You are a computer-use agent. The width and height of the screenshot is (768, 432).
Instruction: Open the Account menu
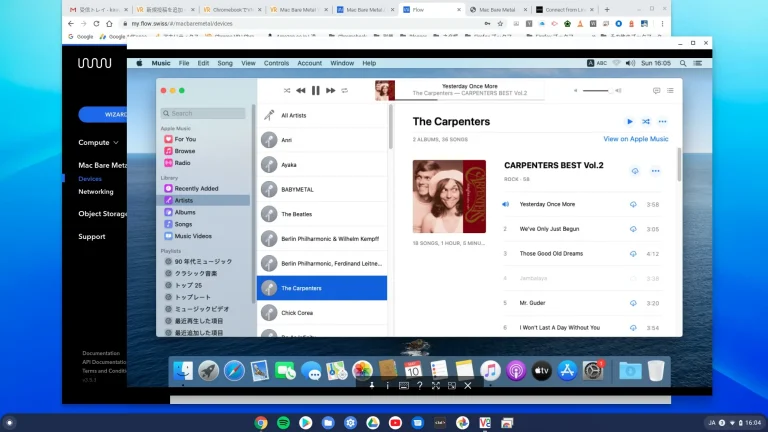(x=310, y=63)
